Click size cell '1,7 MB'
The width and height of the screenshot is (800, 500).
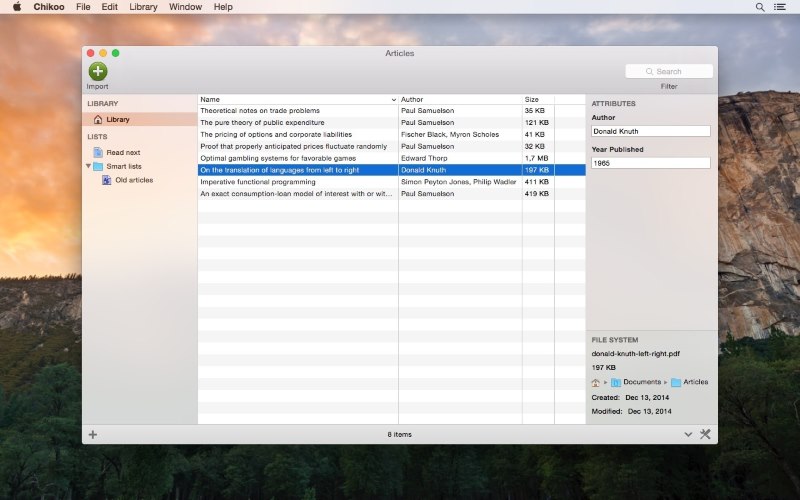[536, 158]
